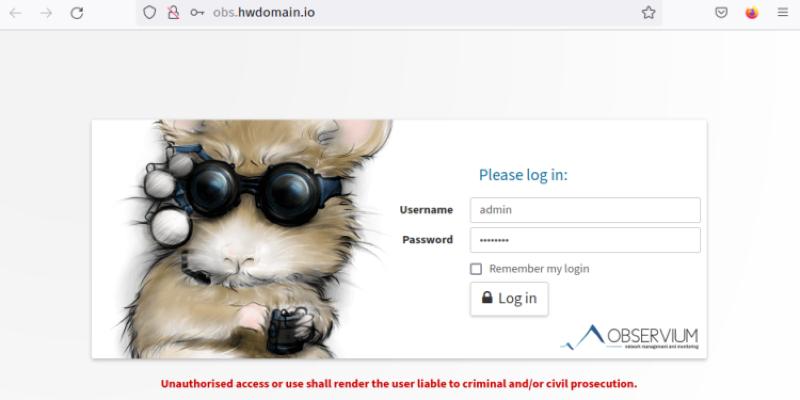
Task: Open the Firefox account icon
Action: tap(752, 12)
